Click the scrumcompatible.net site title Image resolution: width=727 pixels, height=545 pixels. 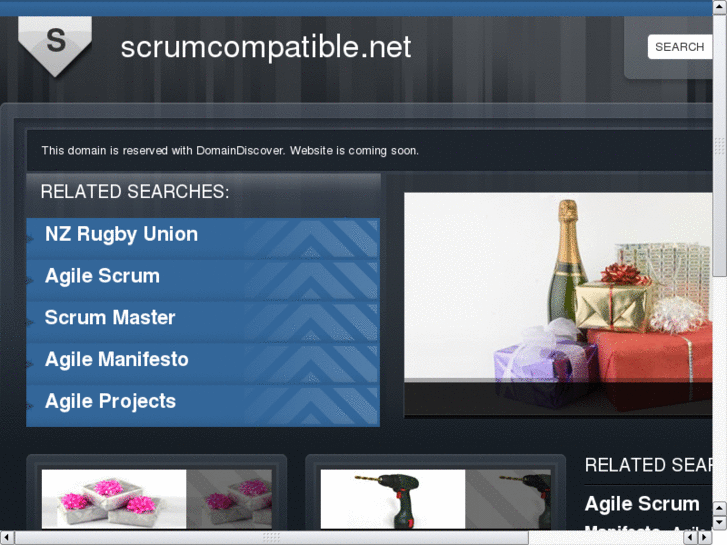(x=266, y=47)
